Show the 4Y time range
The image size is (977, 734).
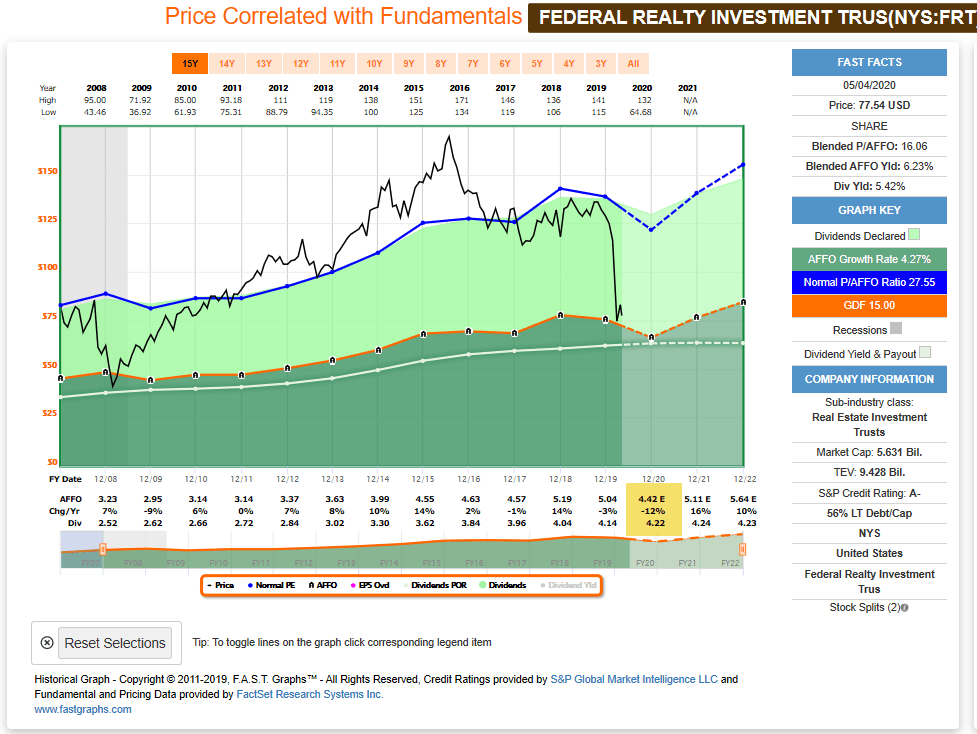point(569,64)
